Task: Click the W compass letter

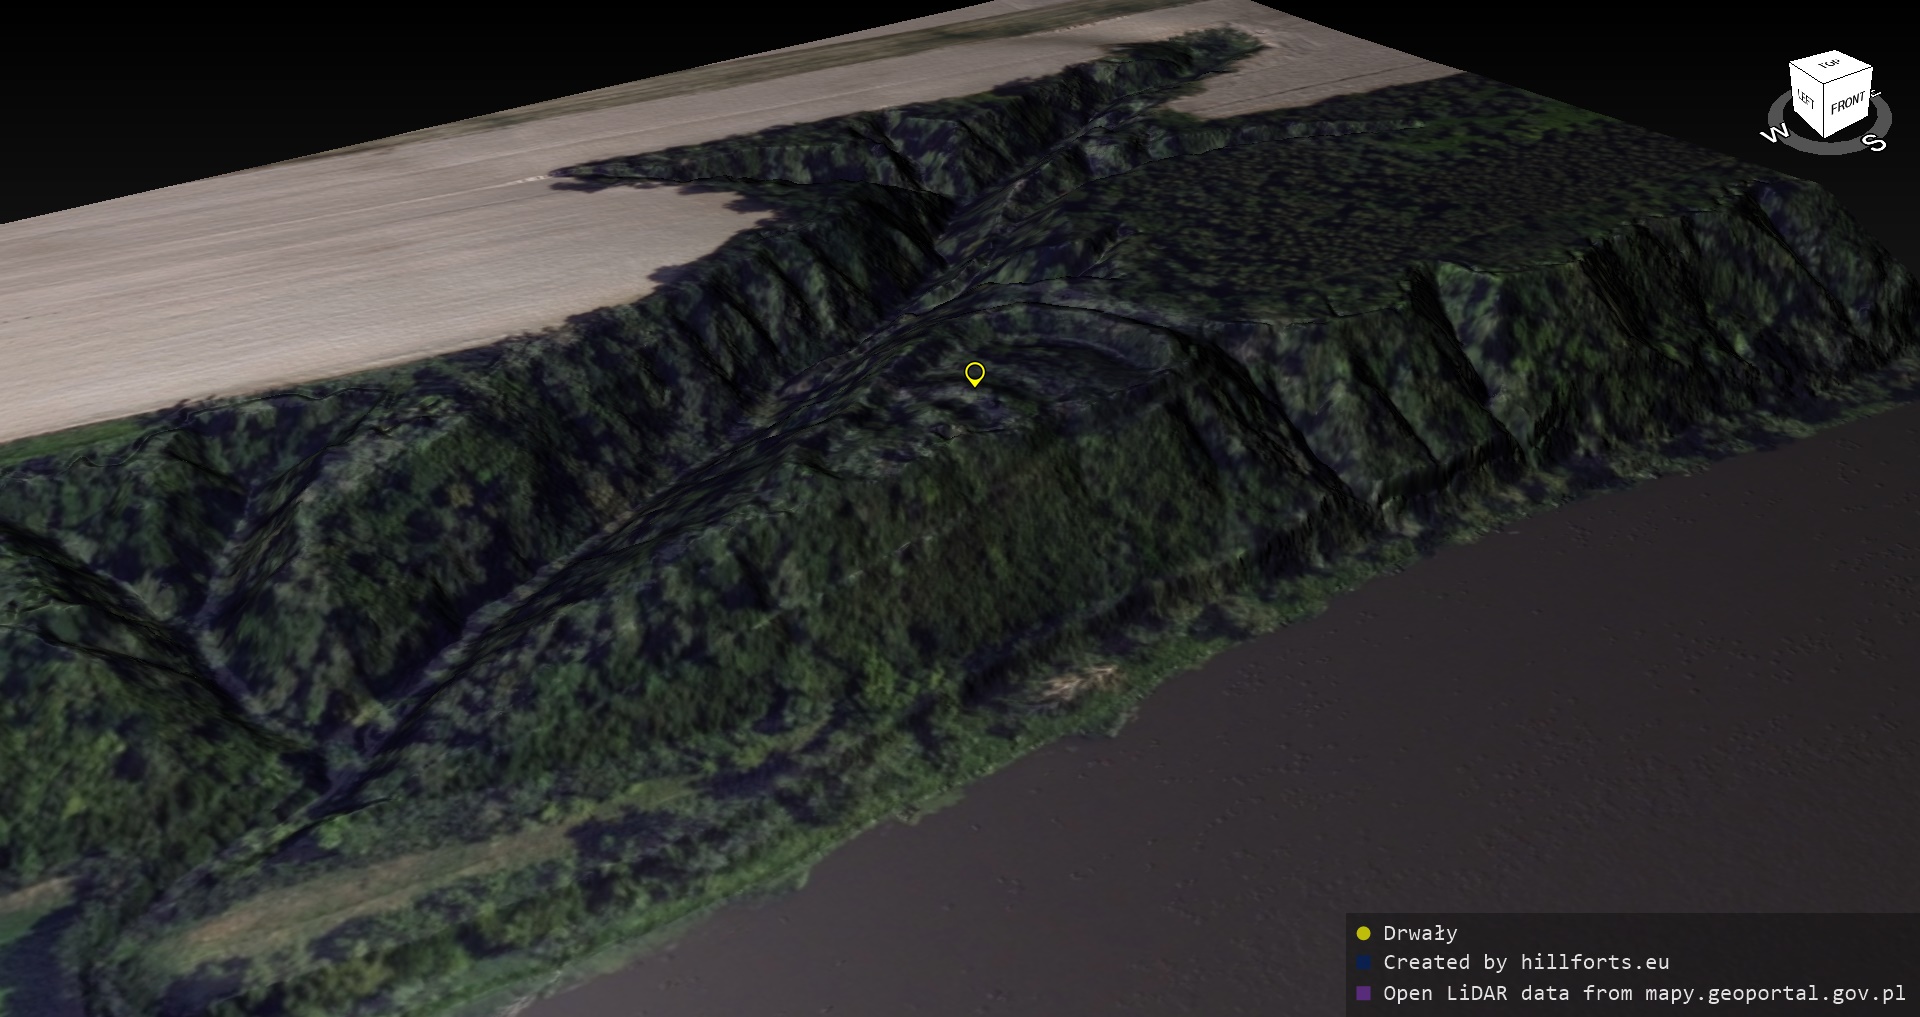Action: (x=1773, y=134)
